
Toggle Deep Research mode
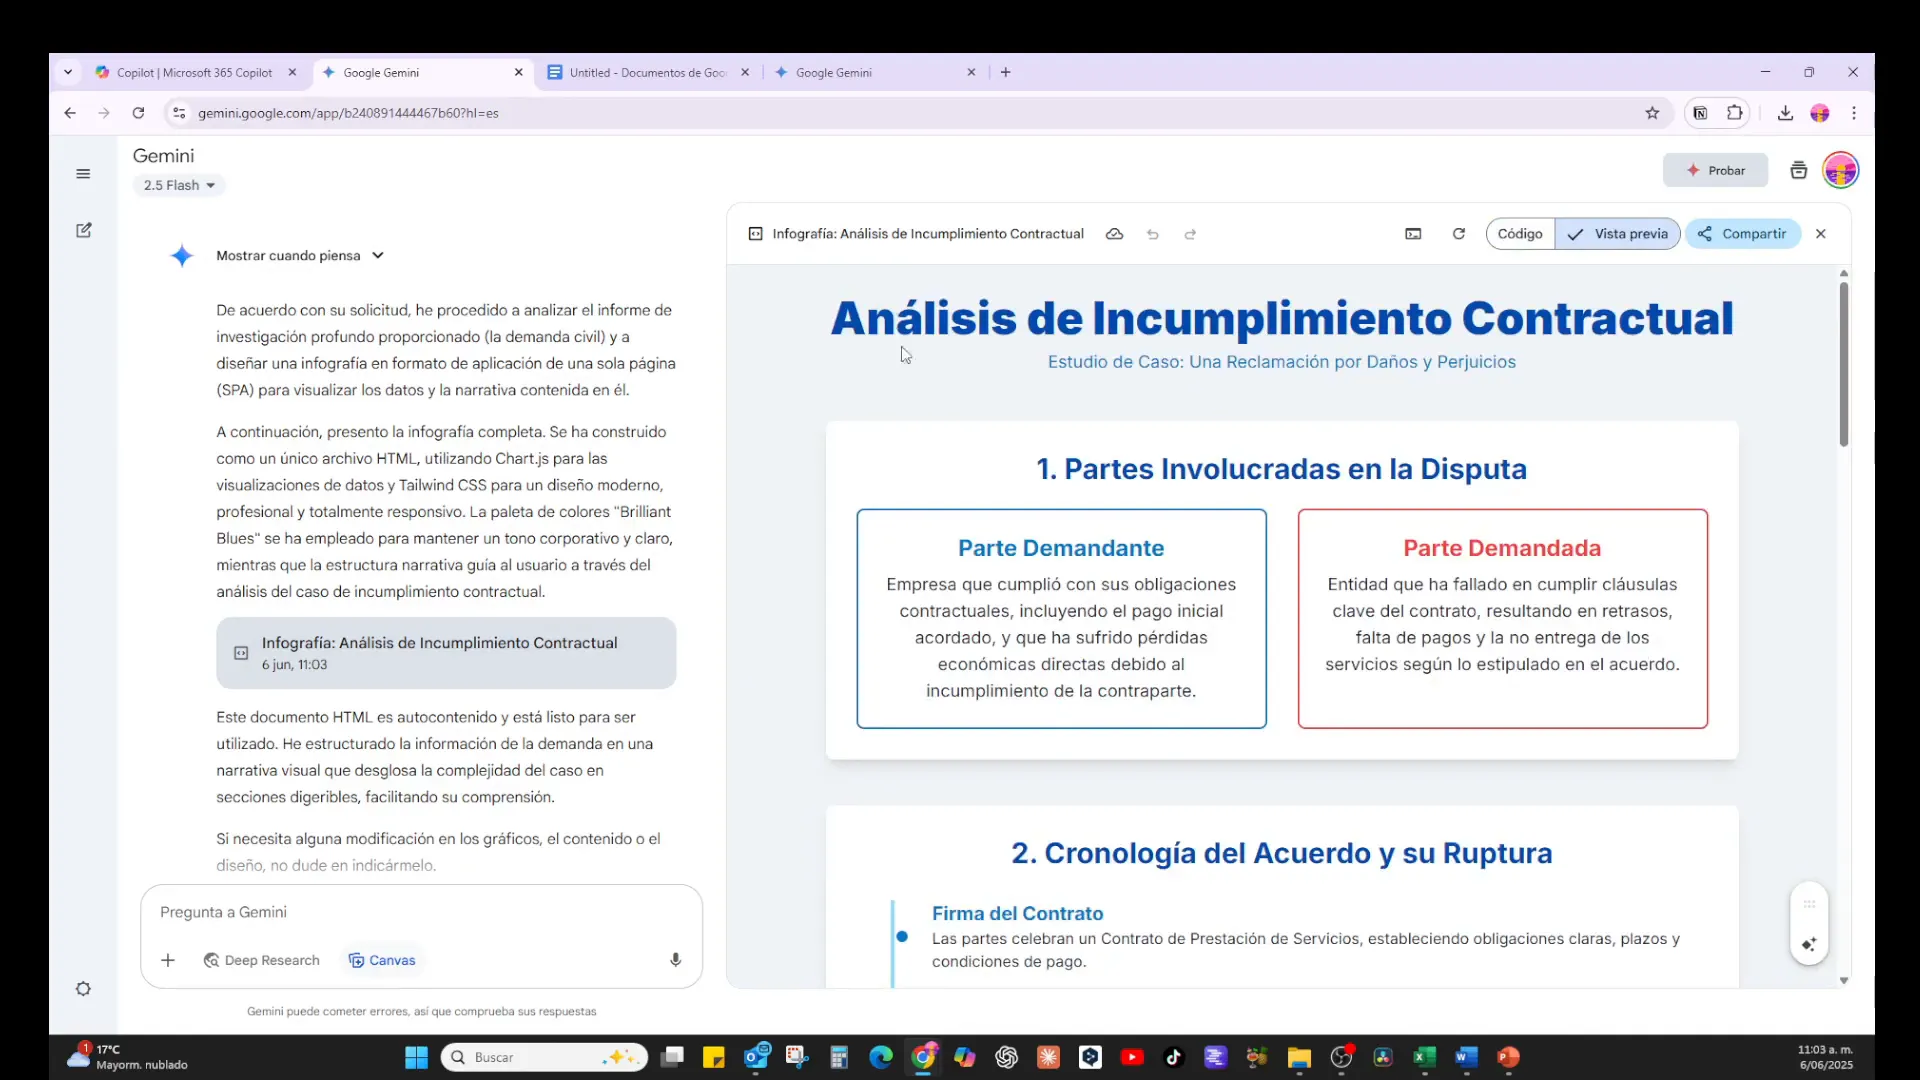(261, 960)
